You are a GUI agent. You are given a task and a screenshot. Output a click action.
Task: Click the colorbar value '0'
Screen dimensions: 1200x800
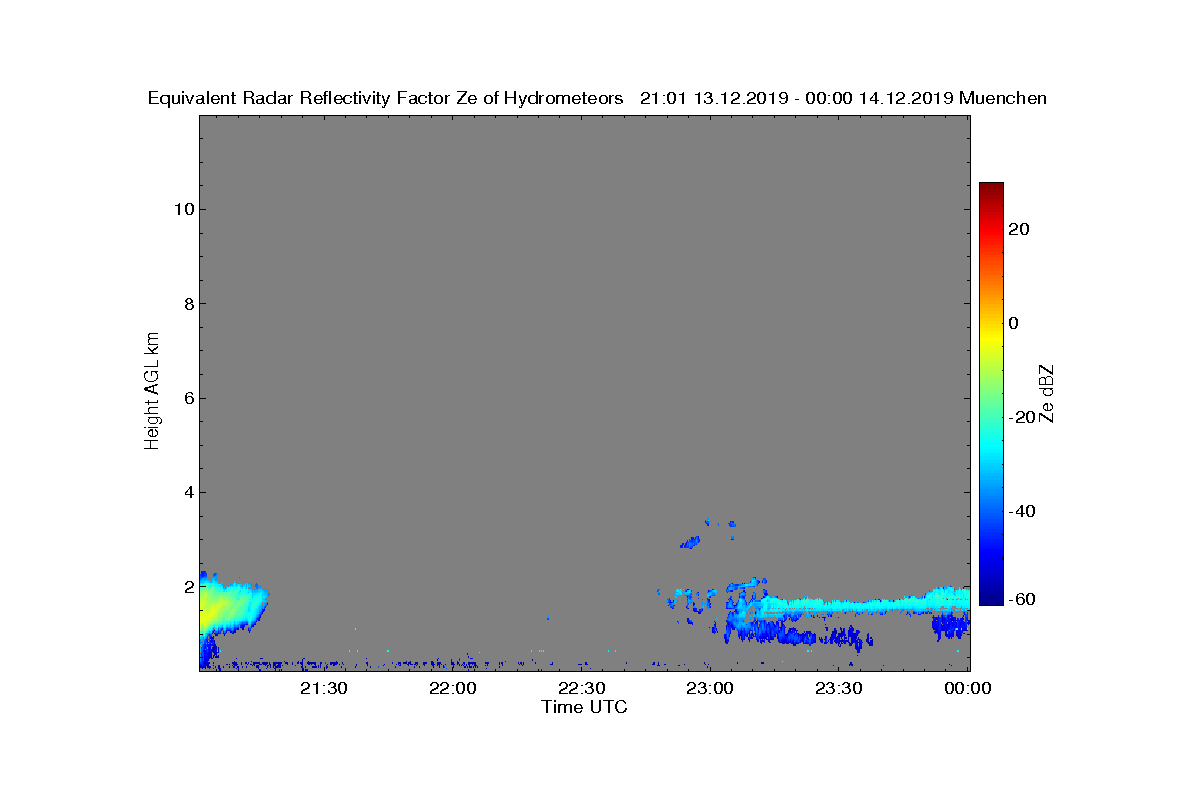(x=1014, y=323)
